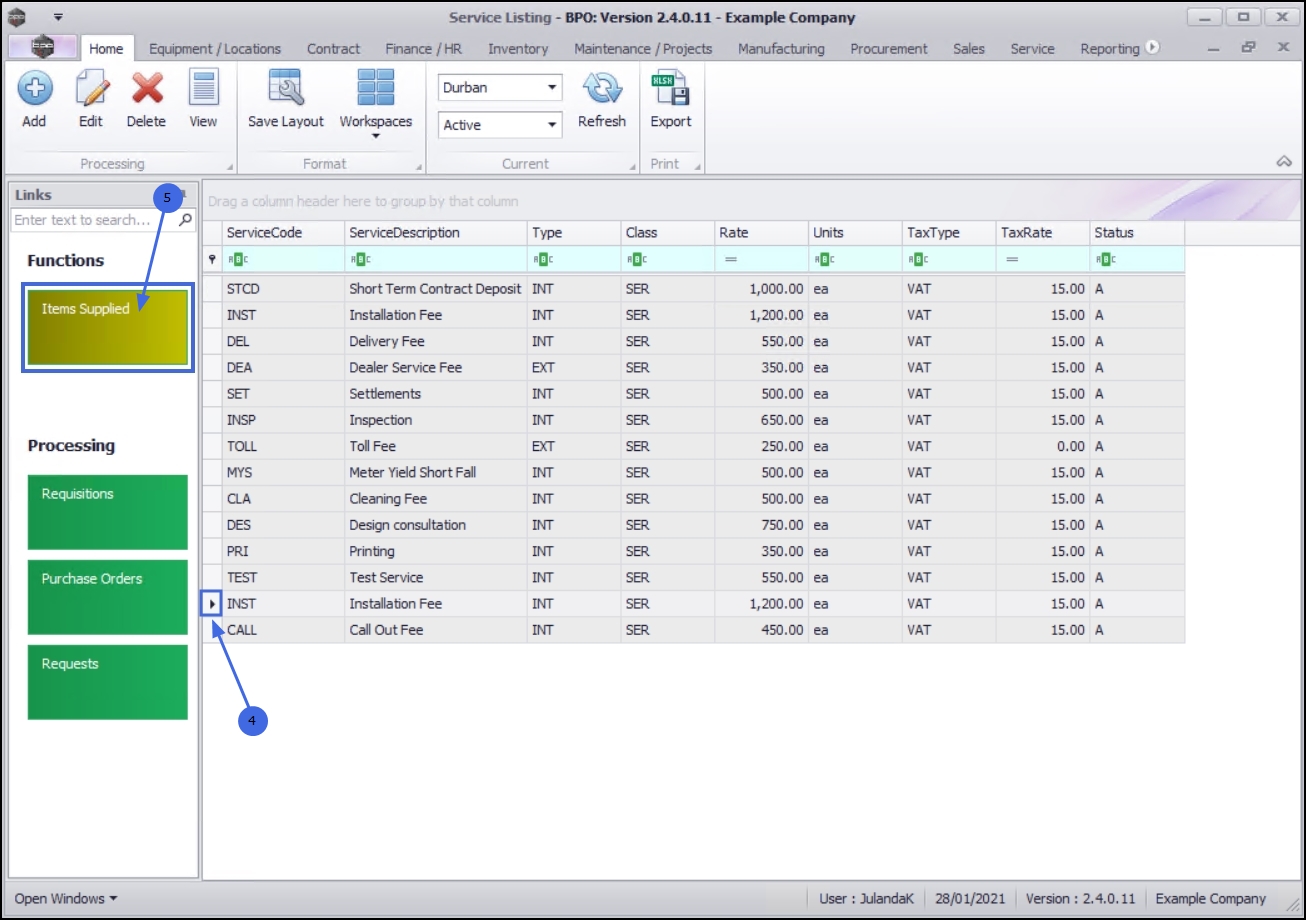Click the Requisitions tile
The height and width of the screenshot is (920, 1306).
pyautogui.click(x=108, y=512)
